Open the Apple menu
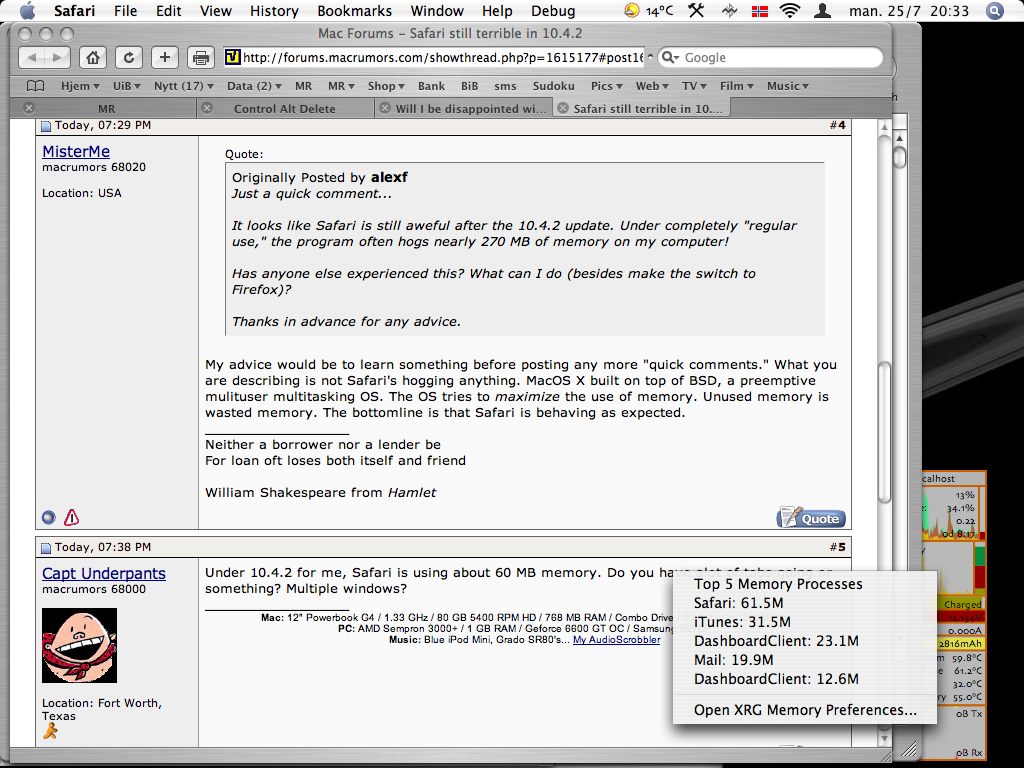1024x768 pixels. click(x=27, y=10)
